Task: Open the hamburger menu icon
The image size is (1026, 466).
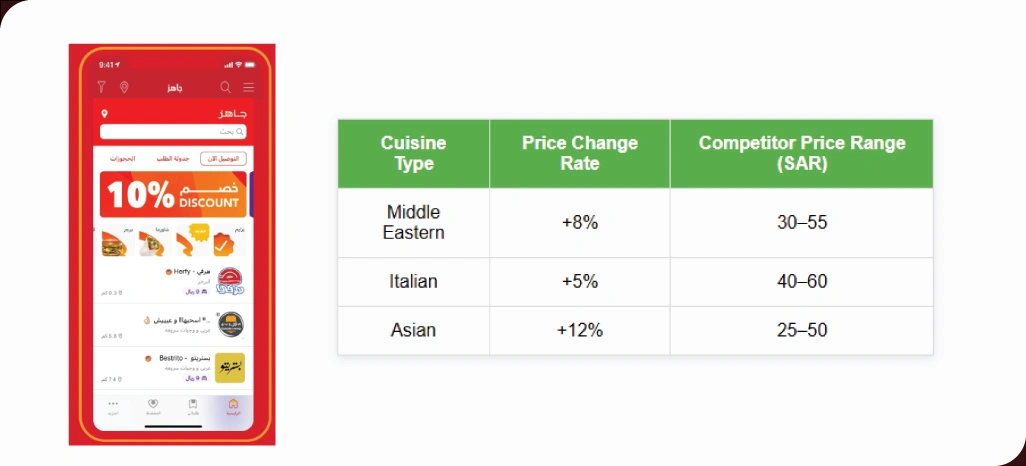Action: click(248, 88)
